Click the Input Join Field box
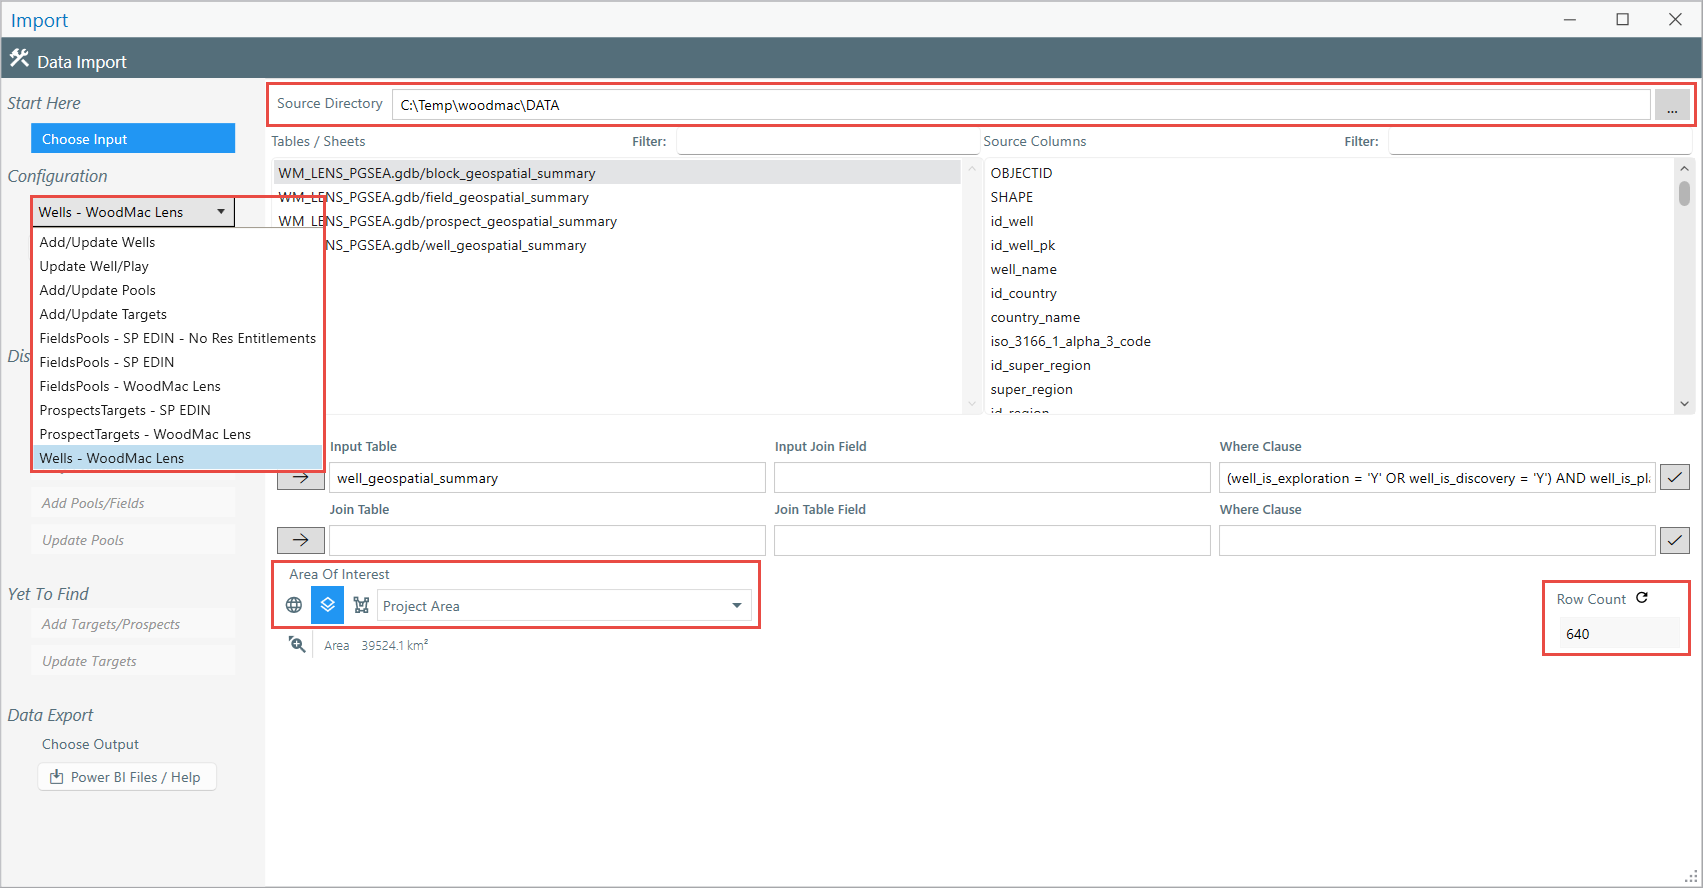1703x888 pixels. coord(992,478)
